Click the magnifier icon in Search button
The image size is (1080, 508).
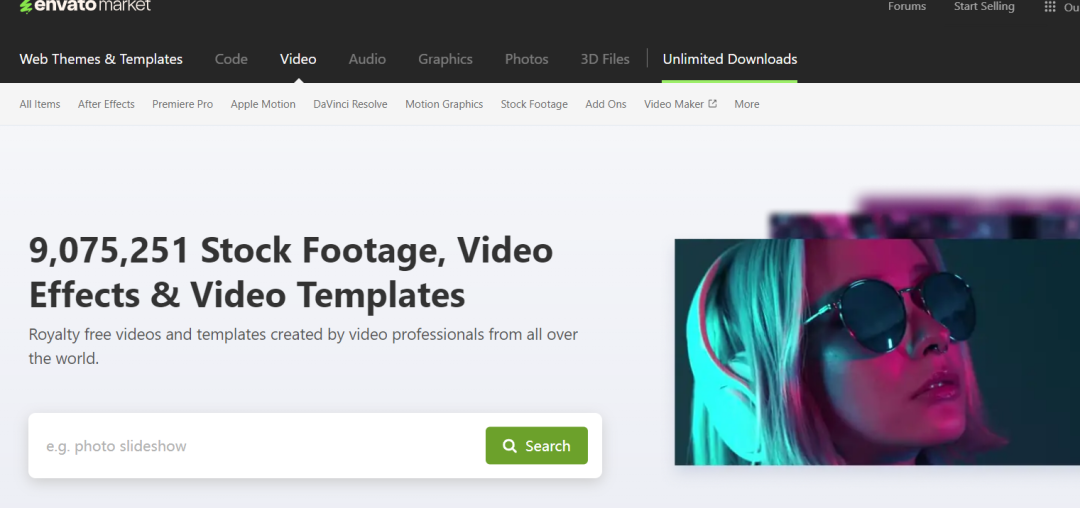coord(510,445)
